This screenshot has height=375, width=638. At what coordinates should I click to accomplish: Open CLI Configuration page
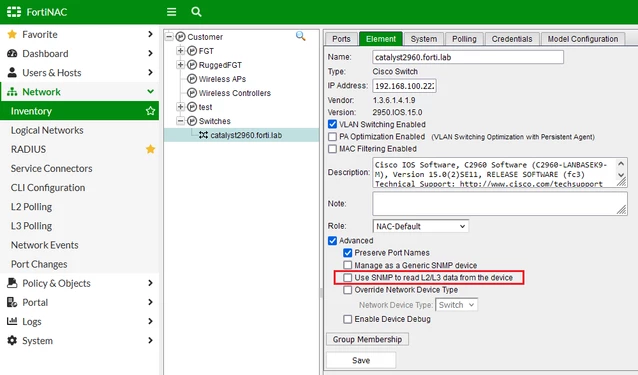(48, 188)
